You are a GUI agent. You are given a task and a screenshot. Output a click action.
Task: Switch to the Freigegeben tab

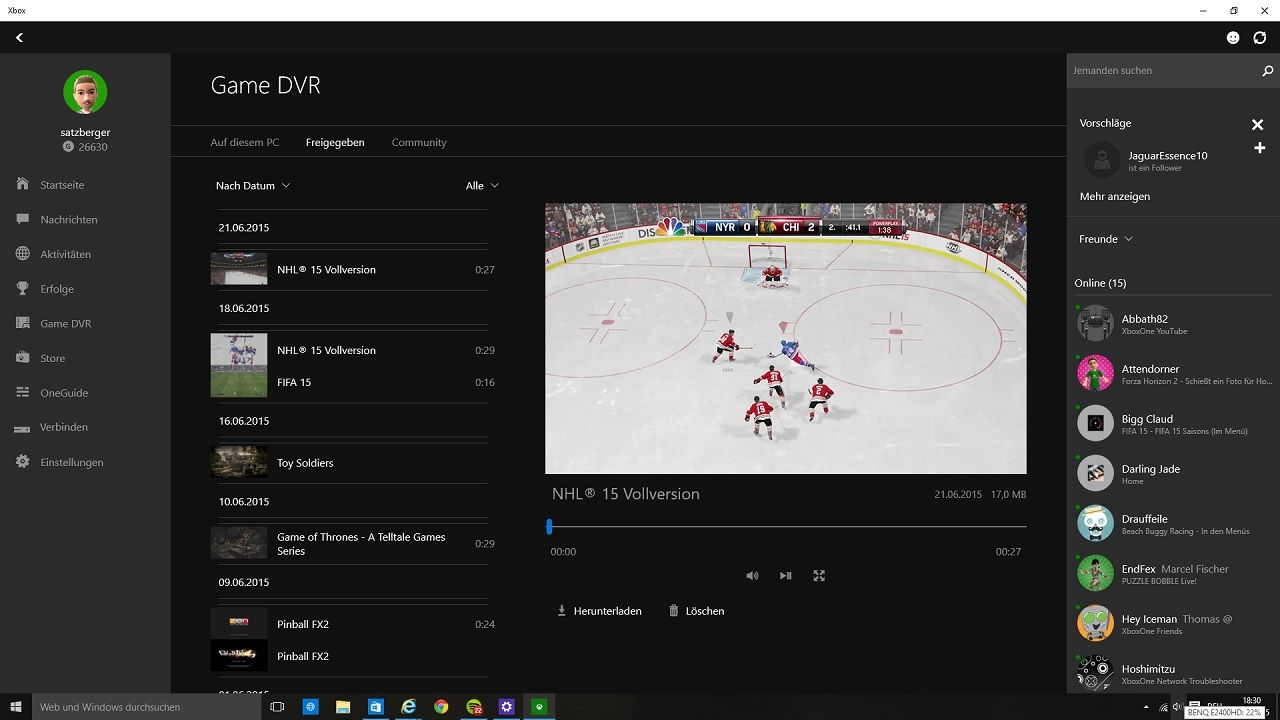335,142
